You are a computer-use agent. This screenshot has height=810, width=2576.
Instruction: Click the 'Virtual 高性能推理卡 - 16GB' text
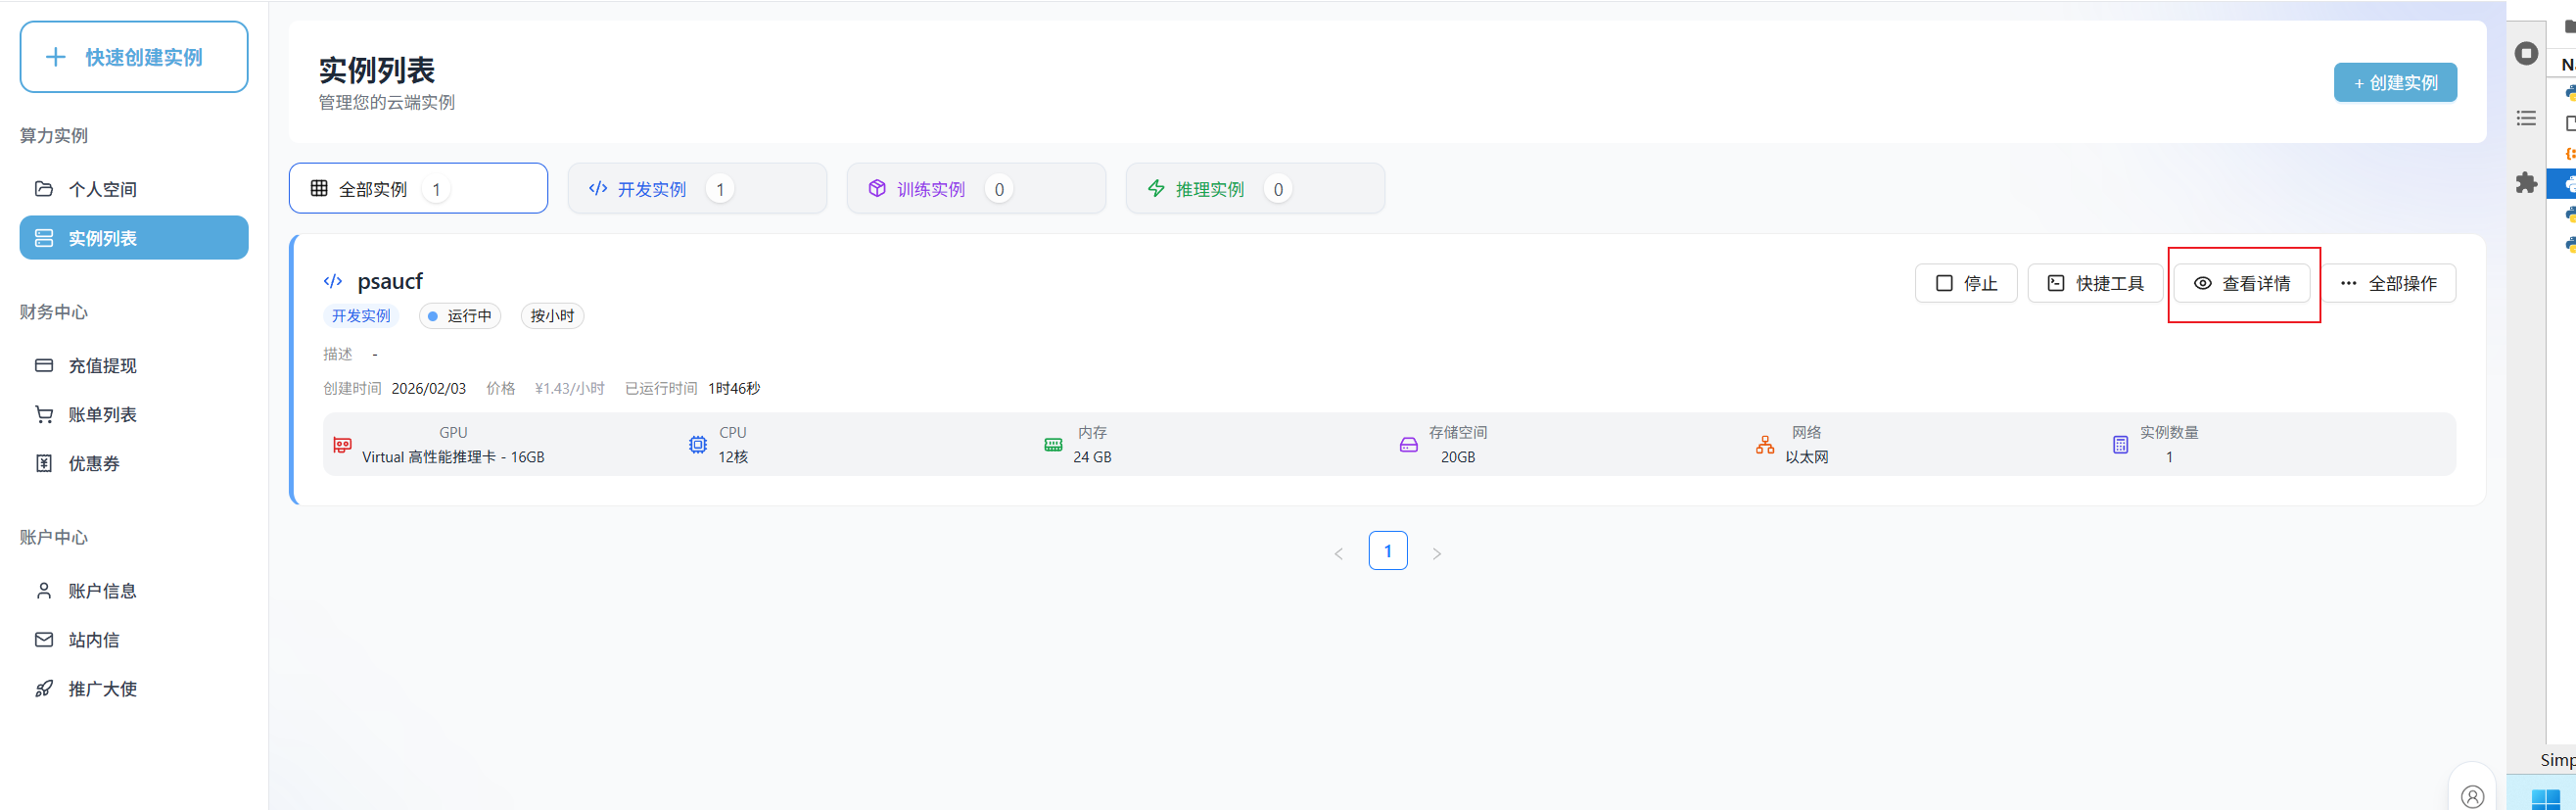tap(453, 457)
